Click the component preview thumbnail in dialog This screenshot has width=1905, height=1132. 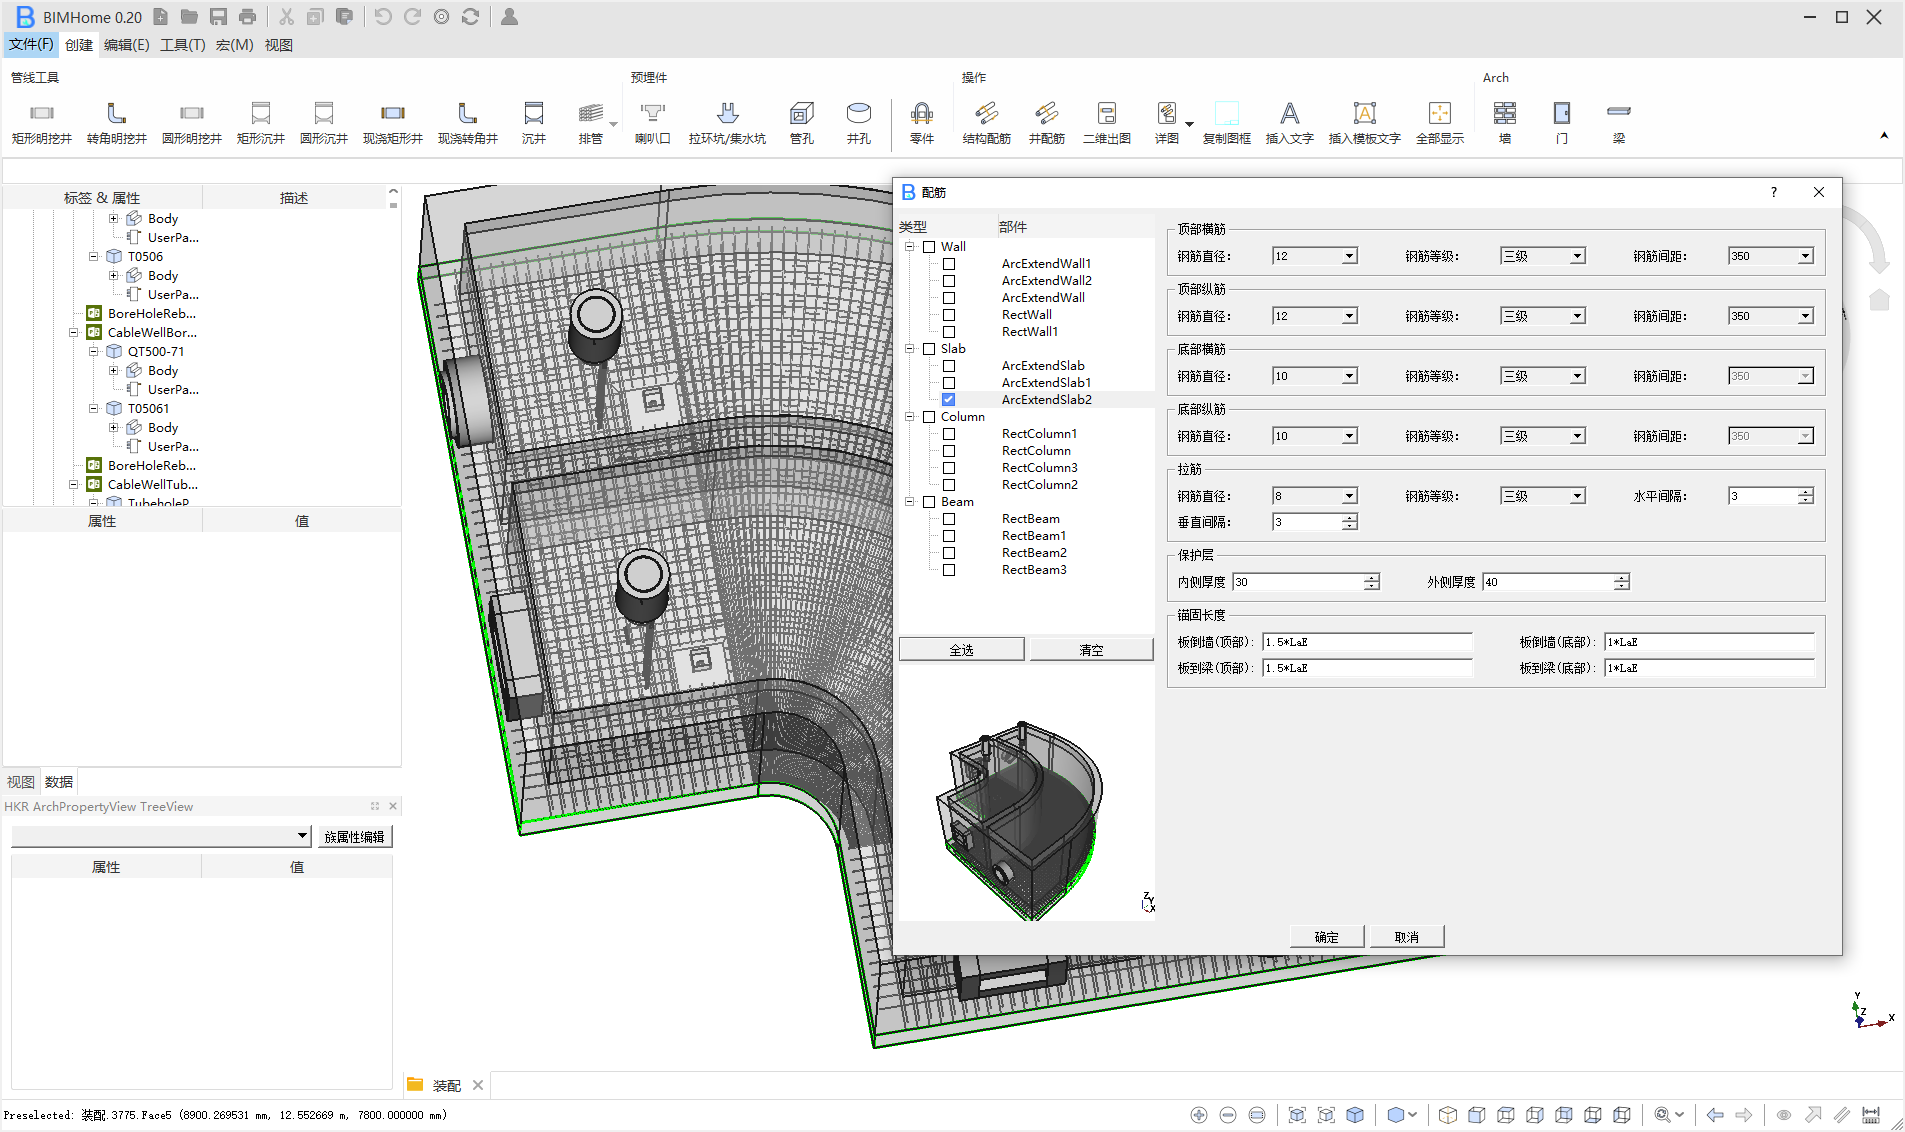[1026, 793]
